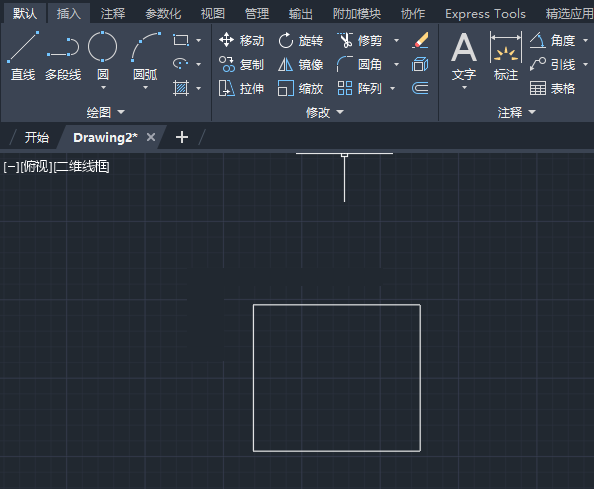
Task: Select the vertical line in canvas
Action: 344,180
